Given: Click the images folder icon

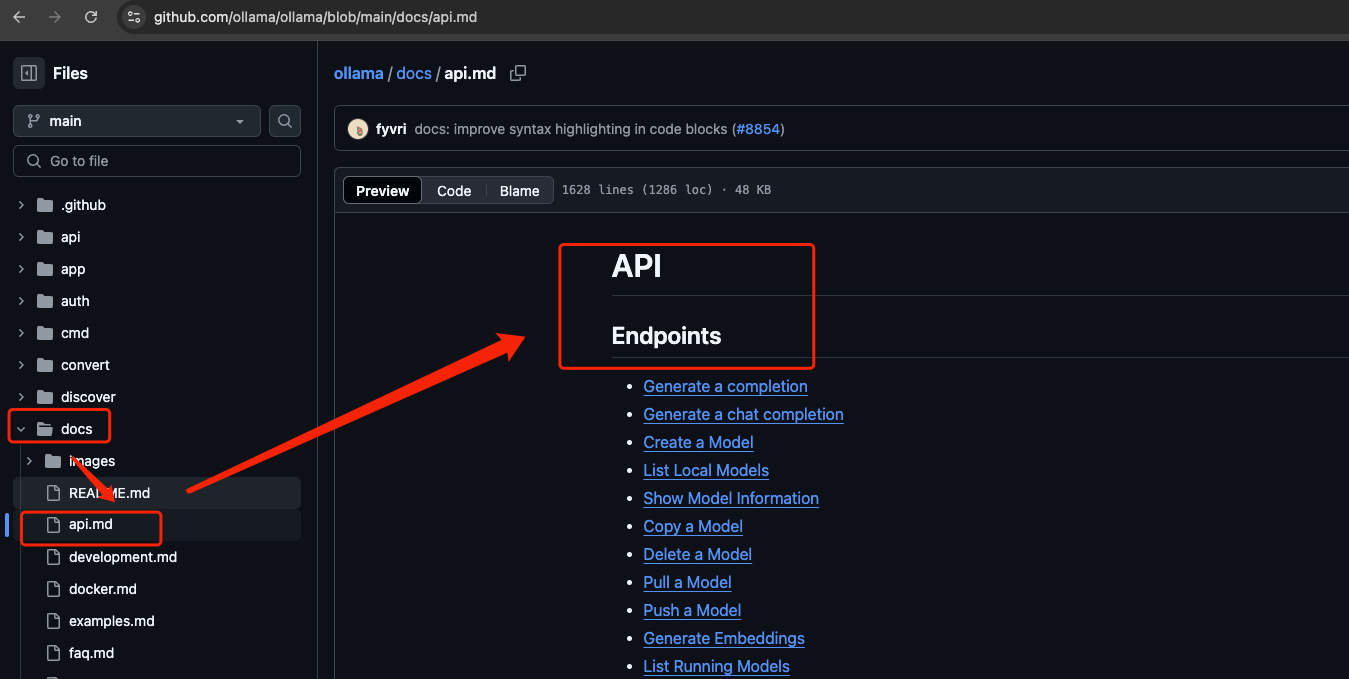Looking at the screenshot, I should [53, 461].
